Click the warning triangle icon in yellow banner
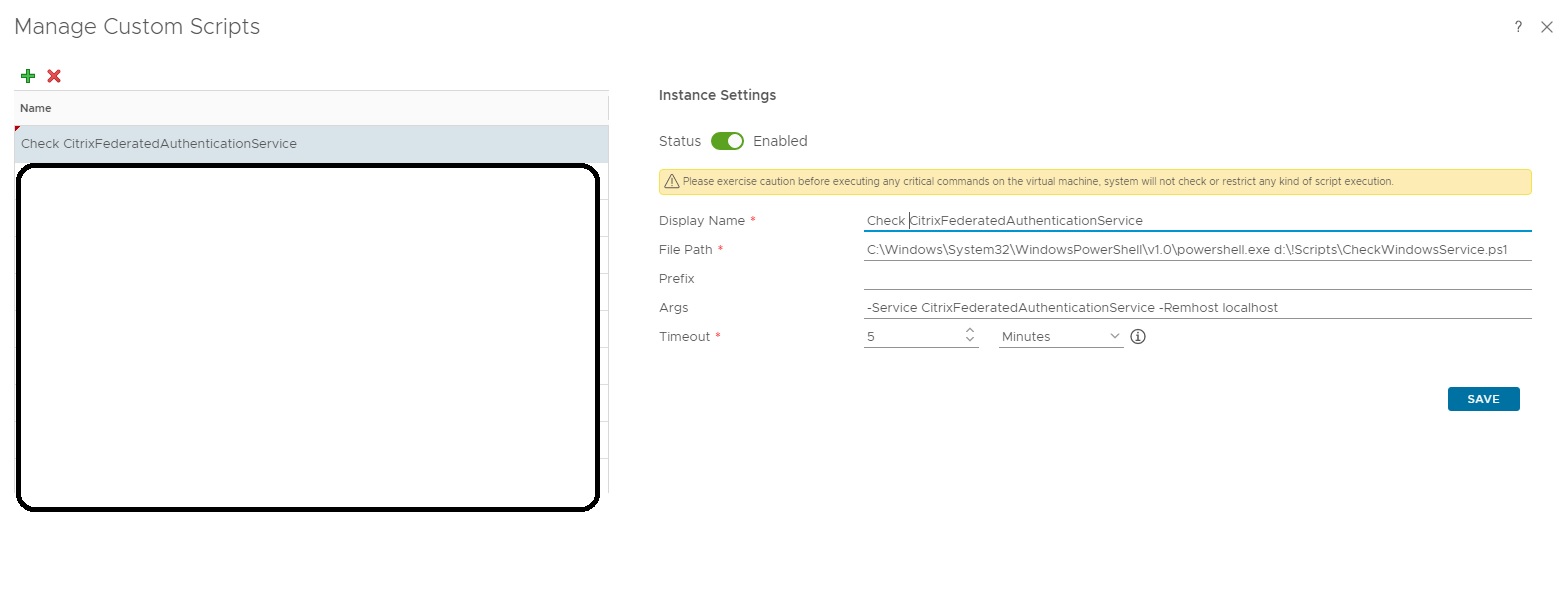Viewport: 1568px width, 592px height. (x=672, y=182)
